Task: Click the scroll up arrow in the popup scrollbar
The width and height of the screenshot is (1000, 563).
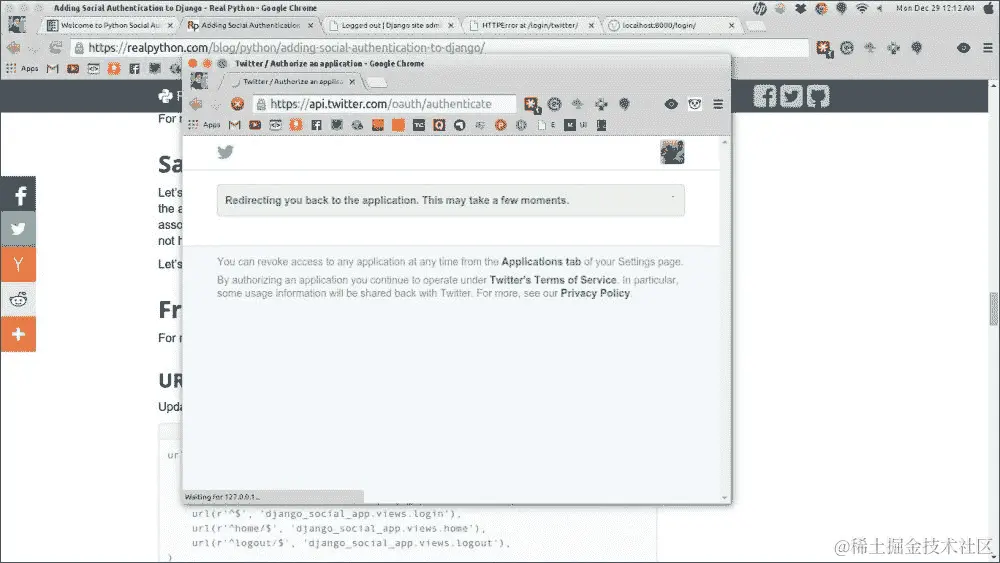Action: pyautogui.click(x=724, y=142)
